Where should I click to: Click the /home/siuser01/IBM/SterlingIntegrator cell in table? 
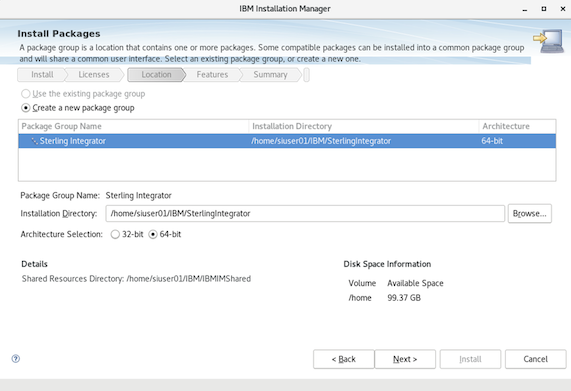321,141
